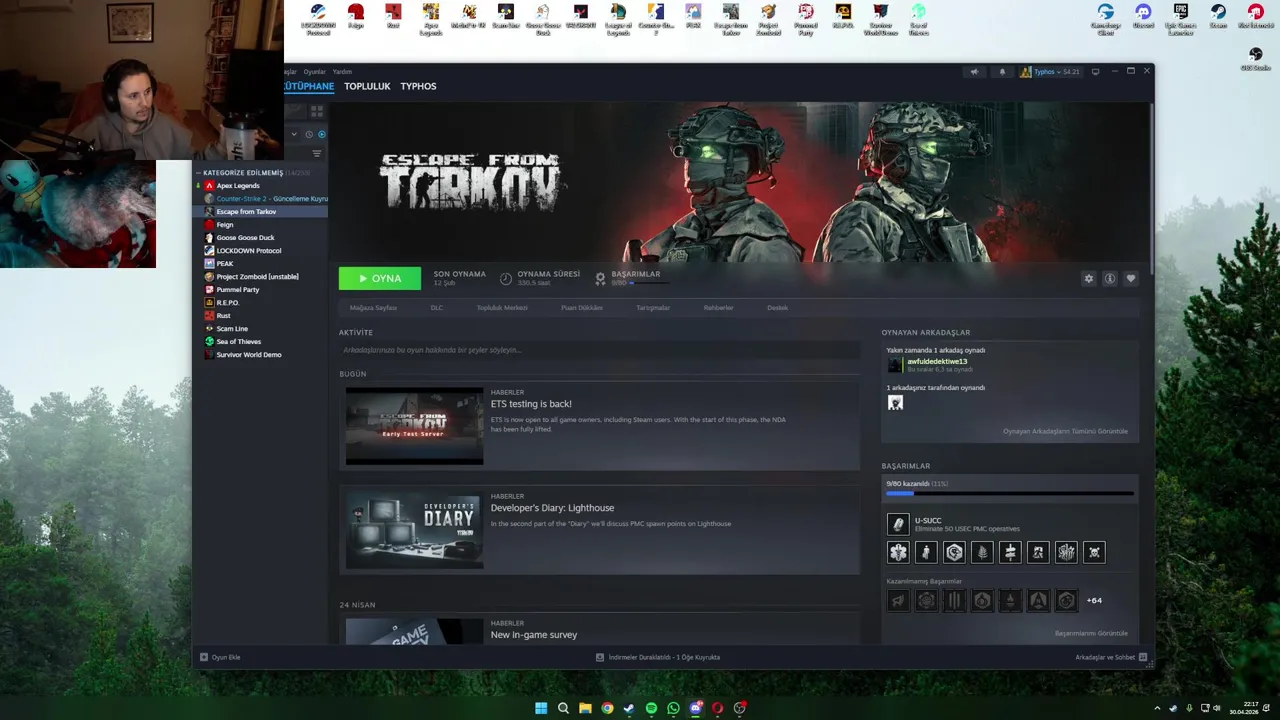The image size is (1280, 720).
Task: Click Oyun Ekle at bottom left
Action: pyautogui.click(x=220, y=657)
